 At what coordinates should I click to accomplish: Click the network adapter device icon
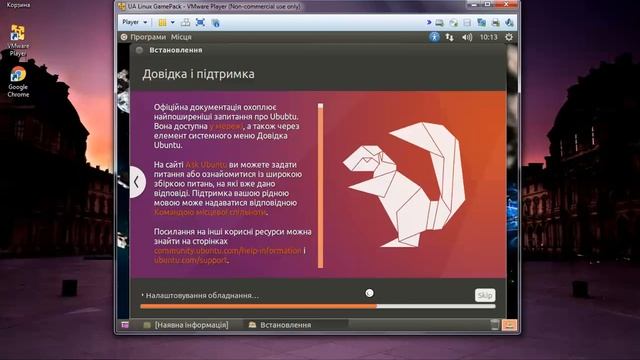pos(482,23)
